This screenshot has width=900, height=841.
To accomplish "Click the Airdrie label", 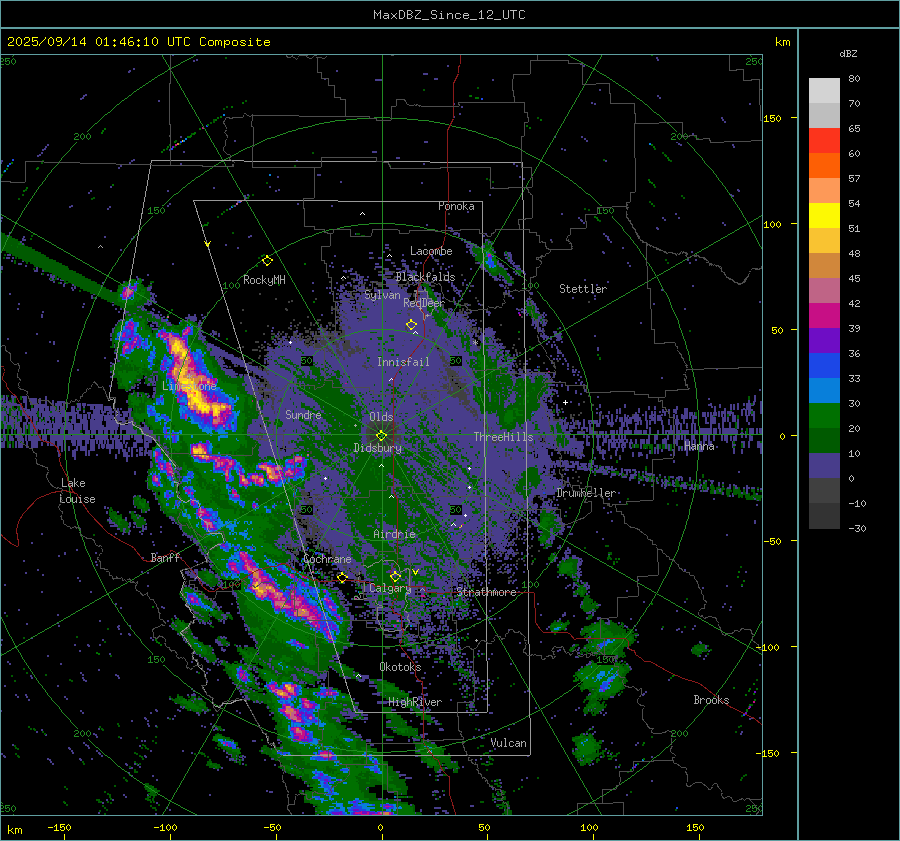I will point(394,534).
